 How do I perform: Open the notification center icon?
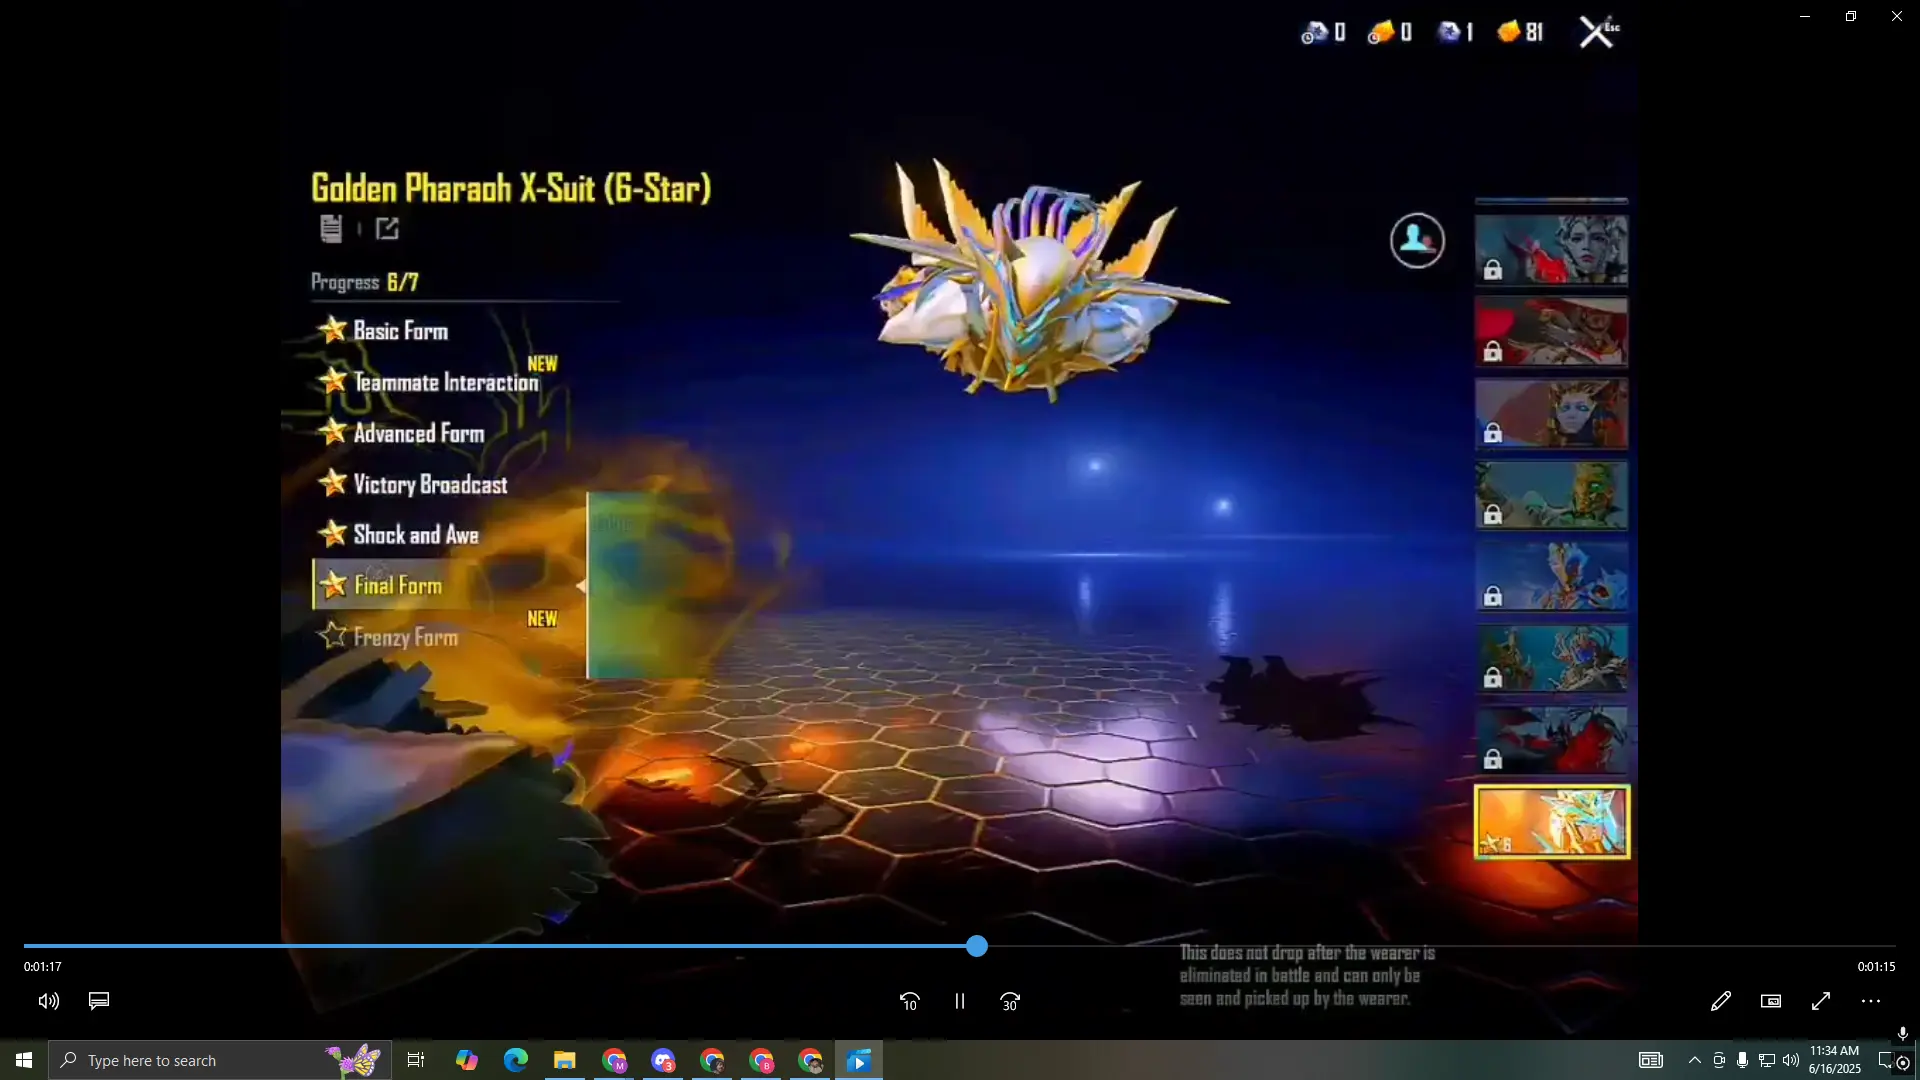[x=1886, y=1060]
